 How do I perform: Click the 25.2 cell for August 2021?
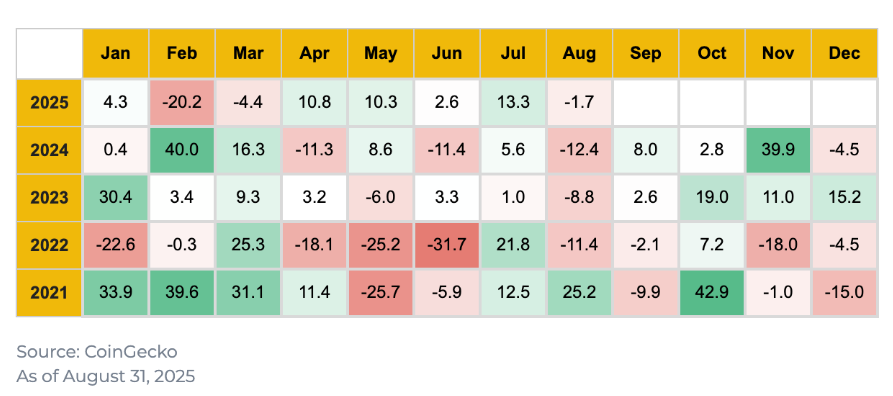pos(579,293)
